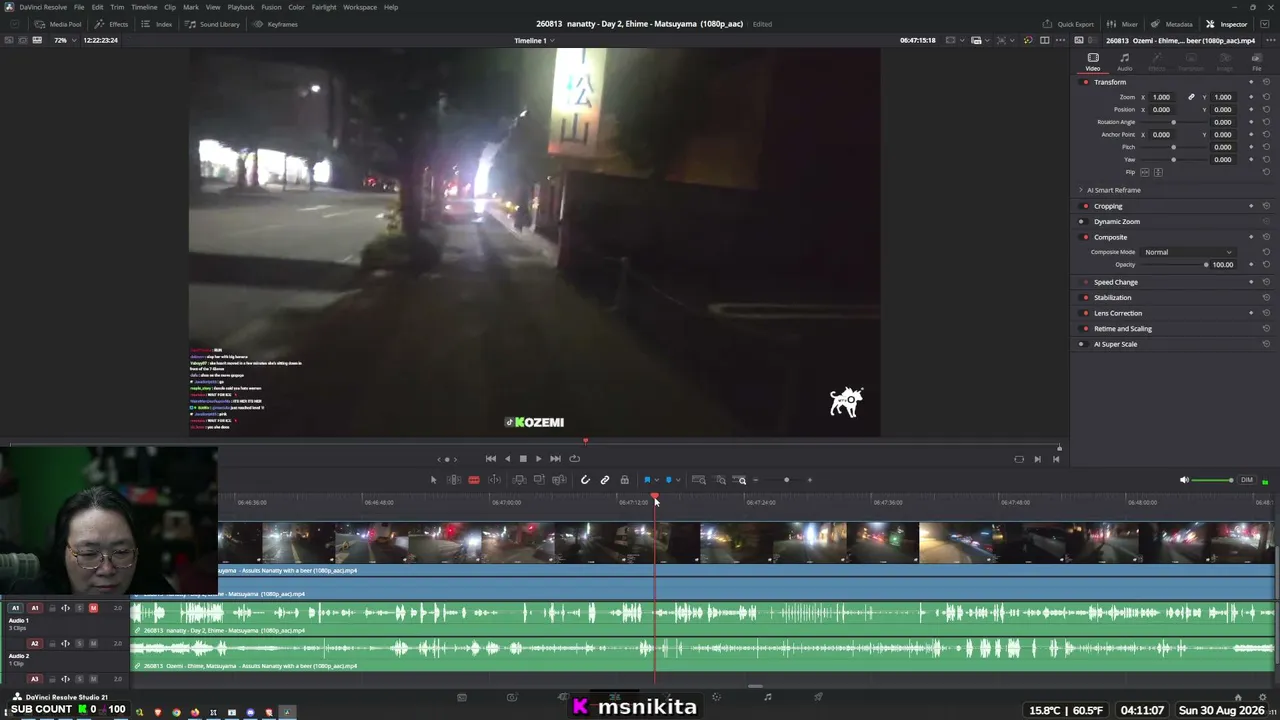Click the Zoom X/Y link icon
This screenshot has height=720, width=1280.
tap(1191, 97)
